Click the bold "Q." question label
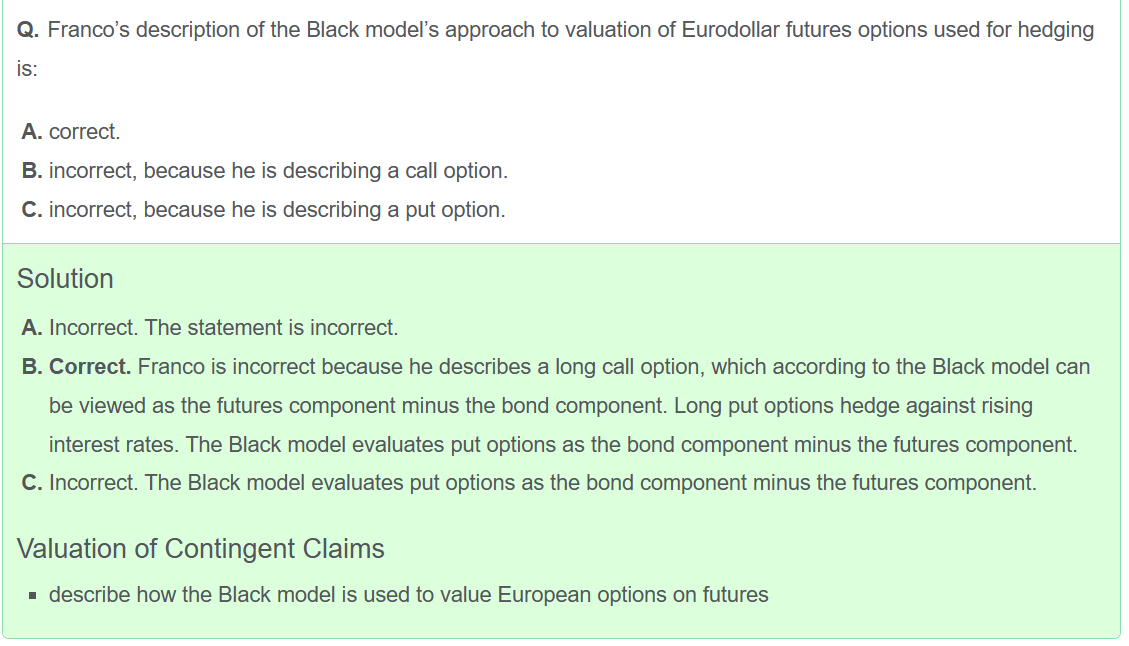The width and height of the screenshot is (1129, 646). tap(28, 30)
